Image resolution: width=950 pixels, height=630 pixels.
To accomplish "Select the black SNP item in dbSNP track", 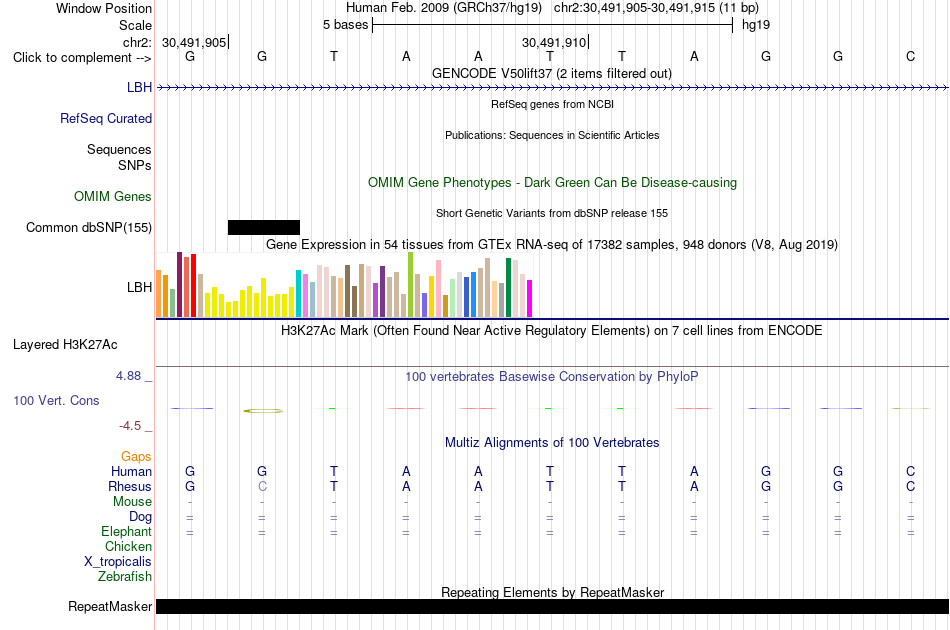I will 264,227.
